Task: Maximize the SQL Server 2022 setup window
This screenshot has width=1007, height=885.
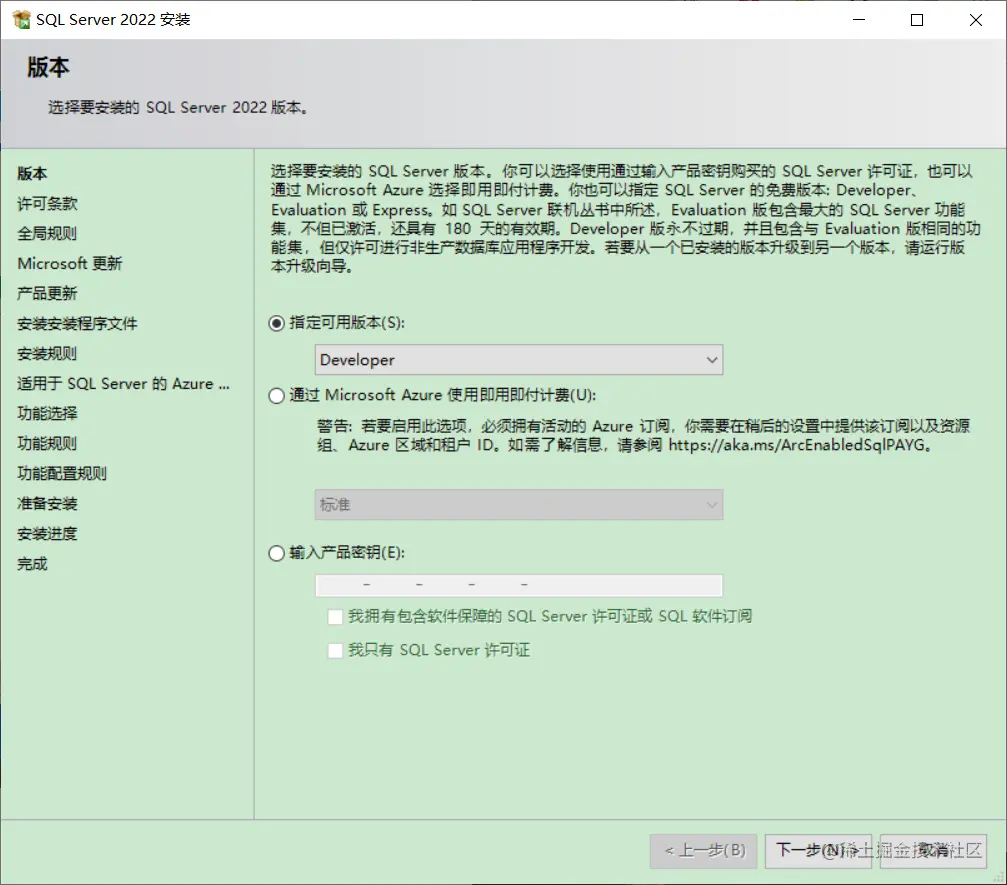Action: click(x=917, y=20)
